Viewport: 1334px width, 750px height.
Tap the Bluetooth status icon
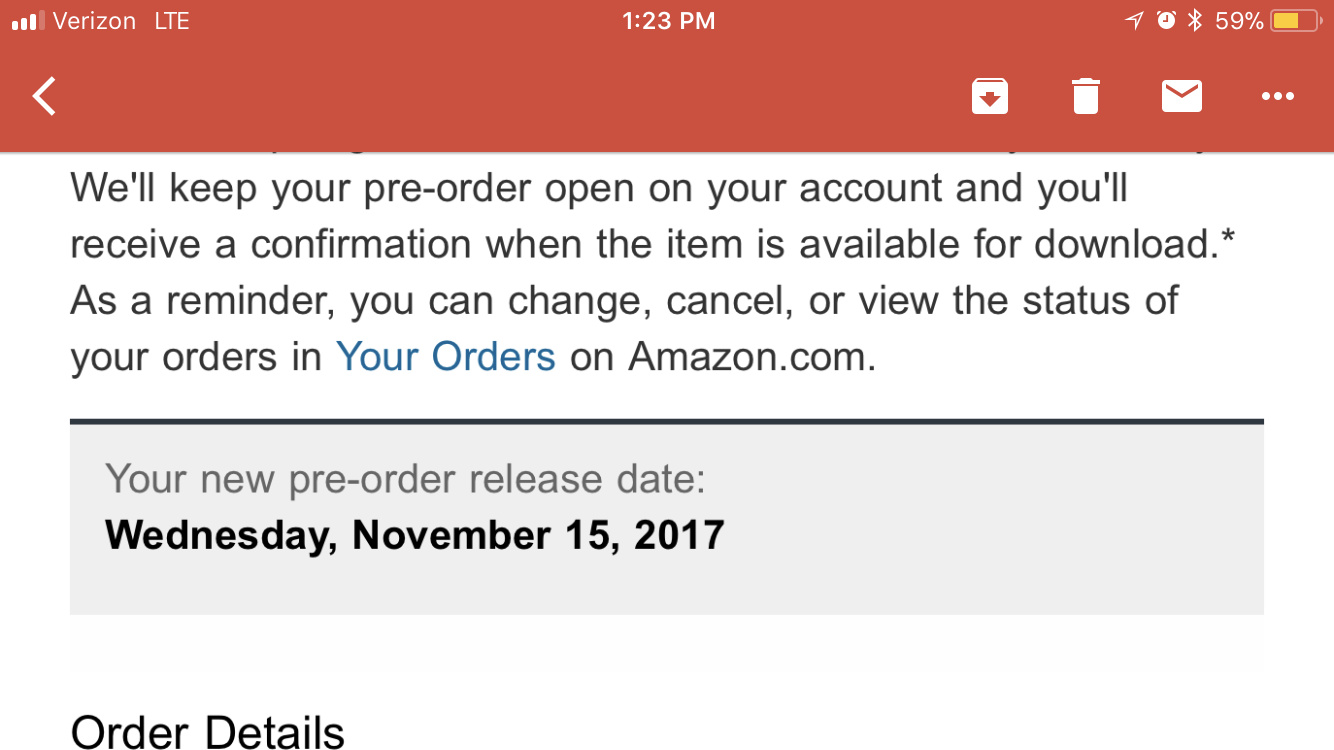(x=1194, y=21)
